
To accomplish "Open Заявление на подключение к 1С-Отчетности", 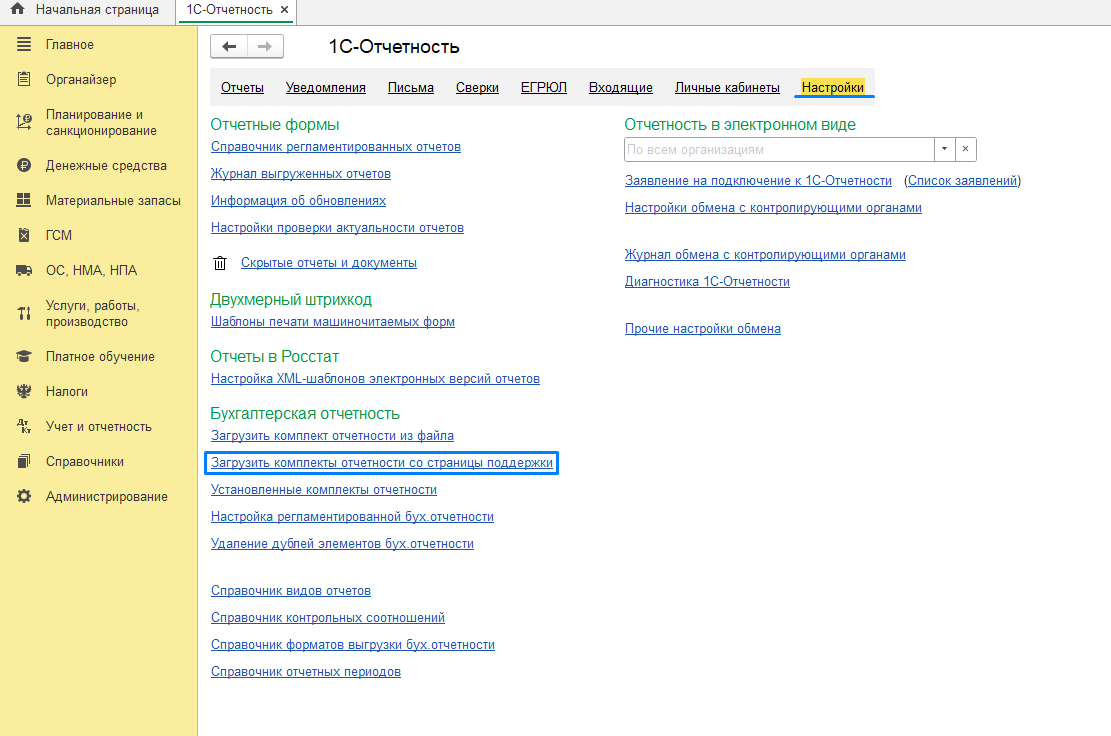I will (758, 181).
